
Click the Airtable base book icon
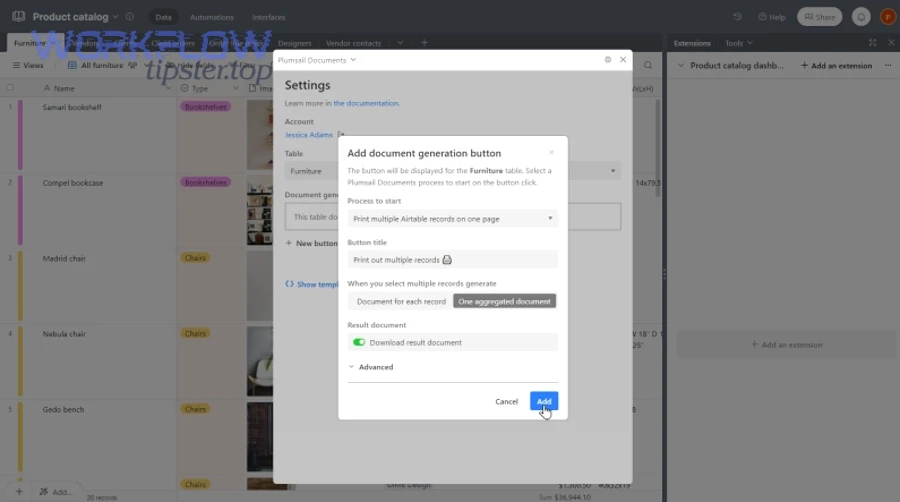pyautogui.click(x=18, y=17)
